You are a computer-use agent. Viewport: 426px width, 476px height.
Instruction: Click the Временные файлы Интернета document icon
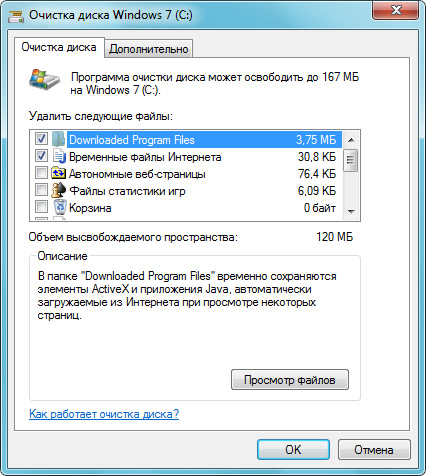[x=59, y=156]
